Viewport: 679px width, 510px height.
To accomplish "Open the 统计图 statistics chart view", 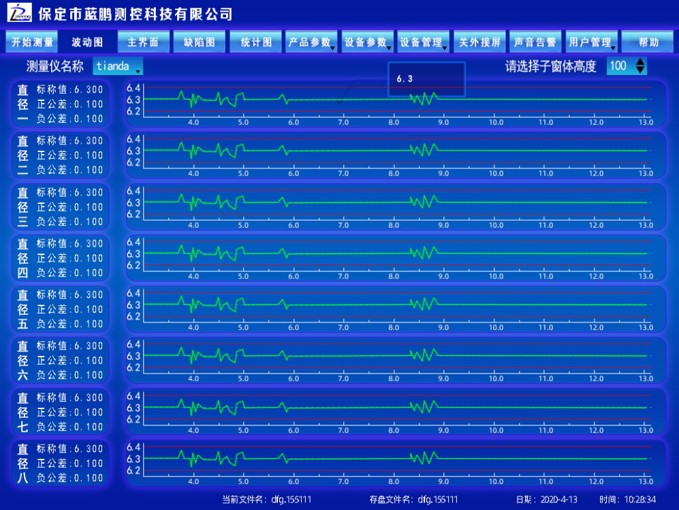I will 255,43.
